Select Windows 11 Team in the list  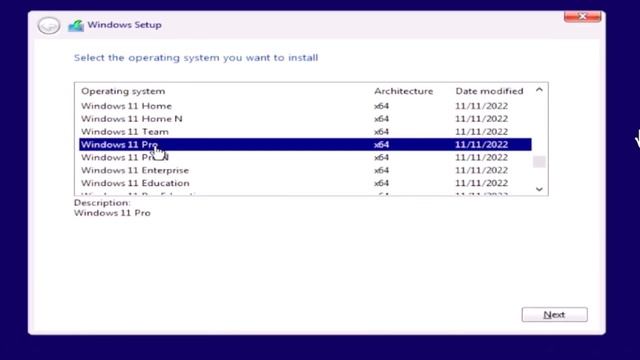pyautogui.click(x=305, y=132)
